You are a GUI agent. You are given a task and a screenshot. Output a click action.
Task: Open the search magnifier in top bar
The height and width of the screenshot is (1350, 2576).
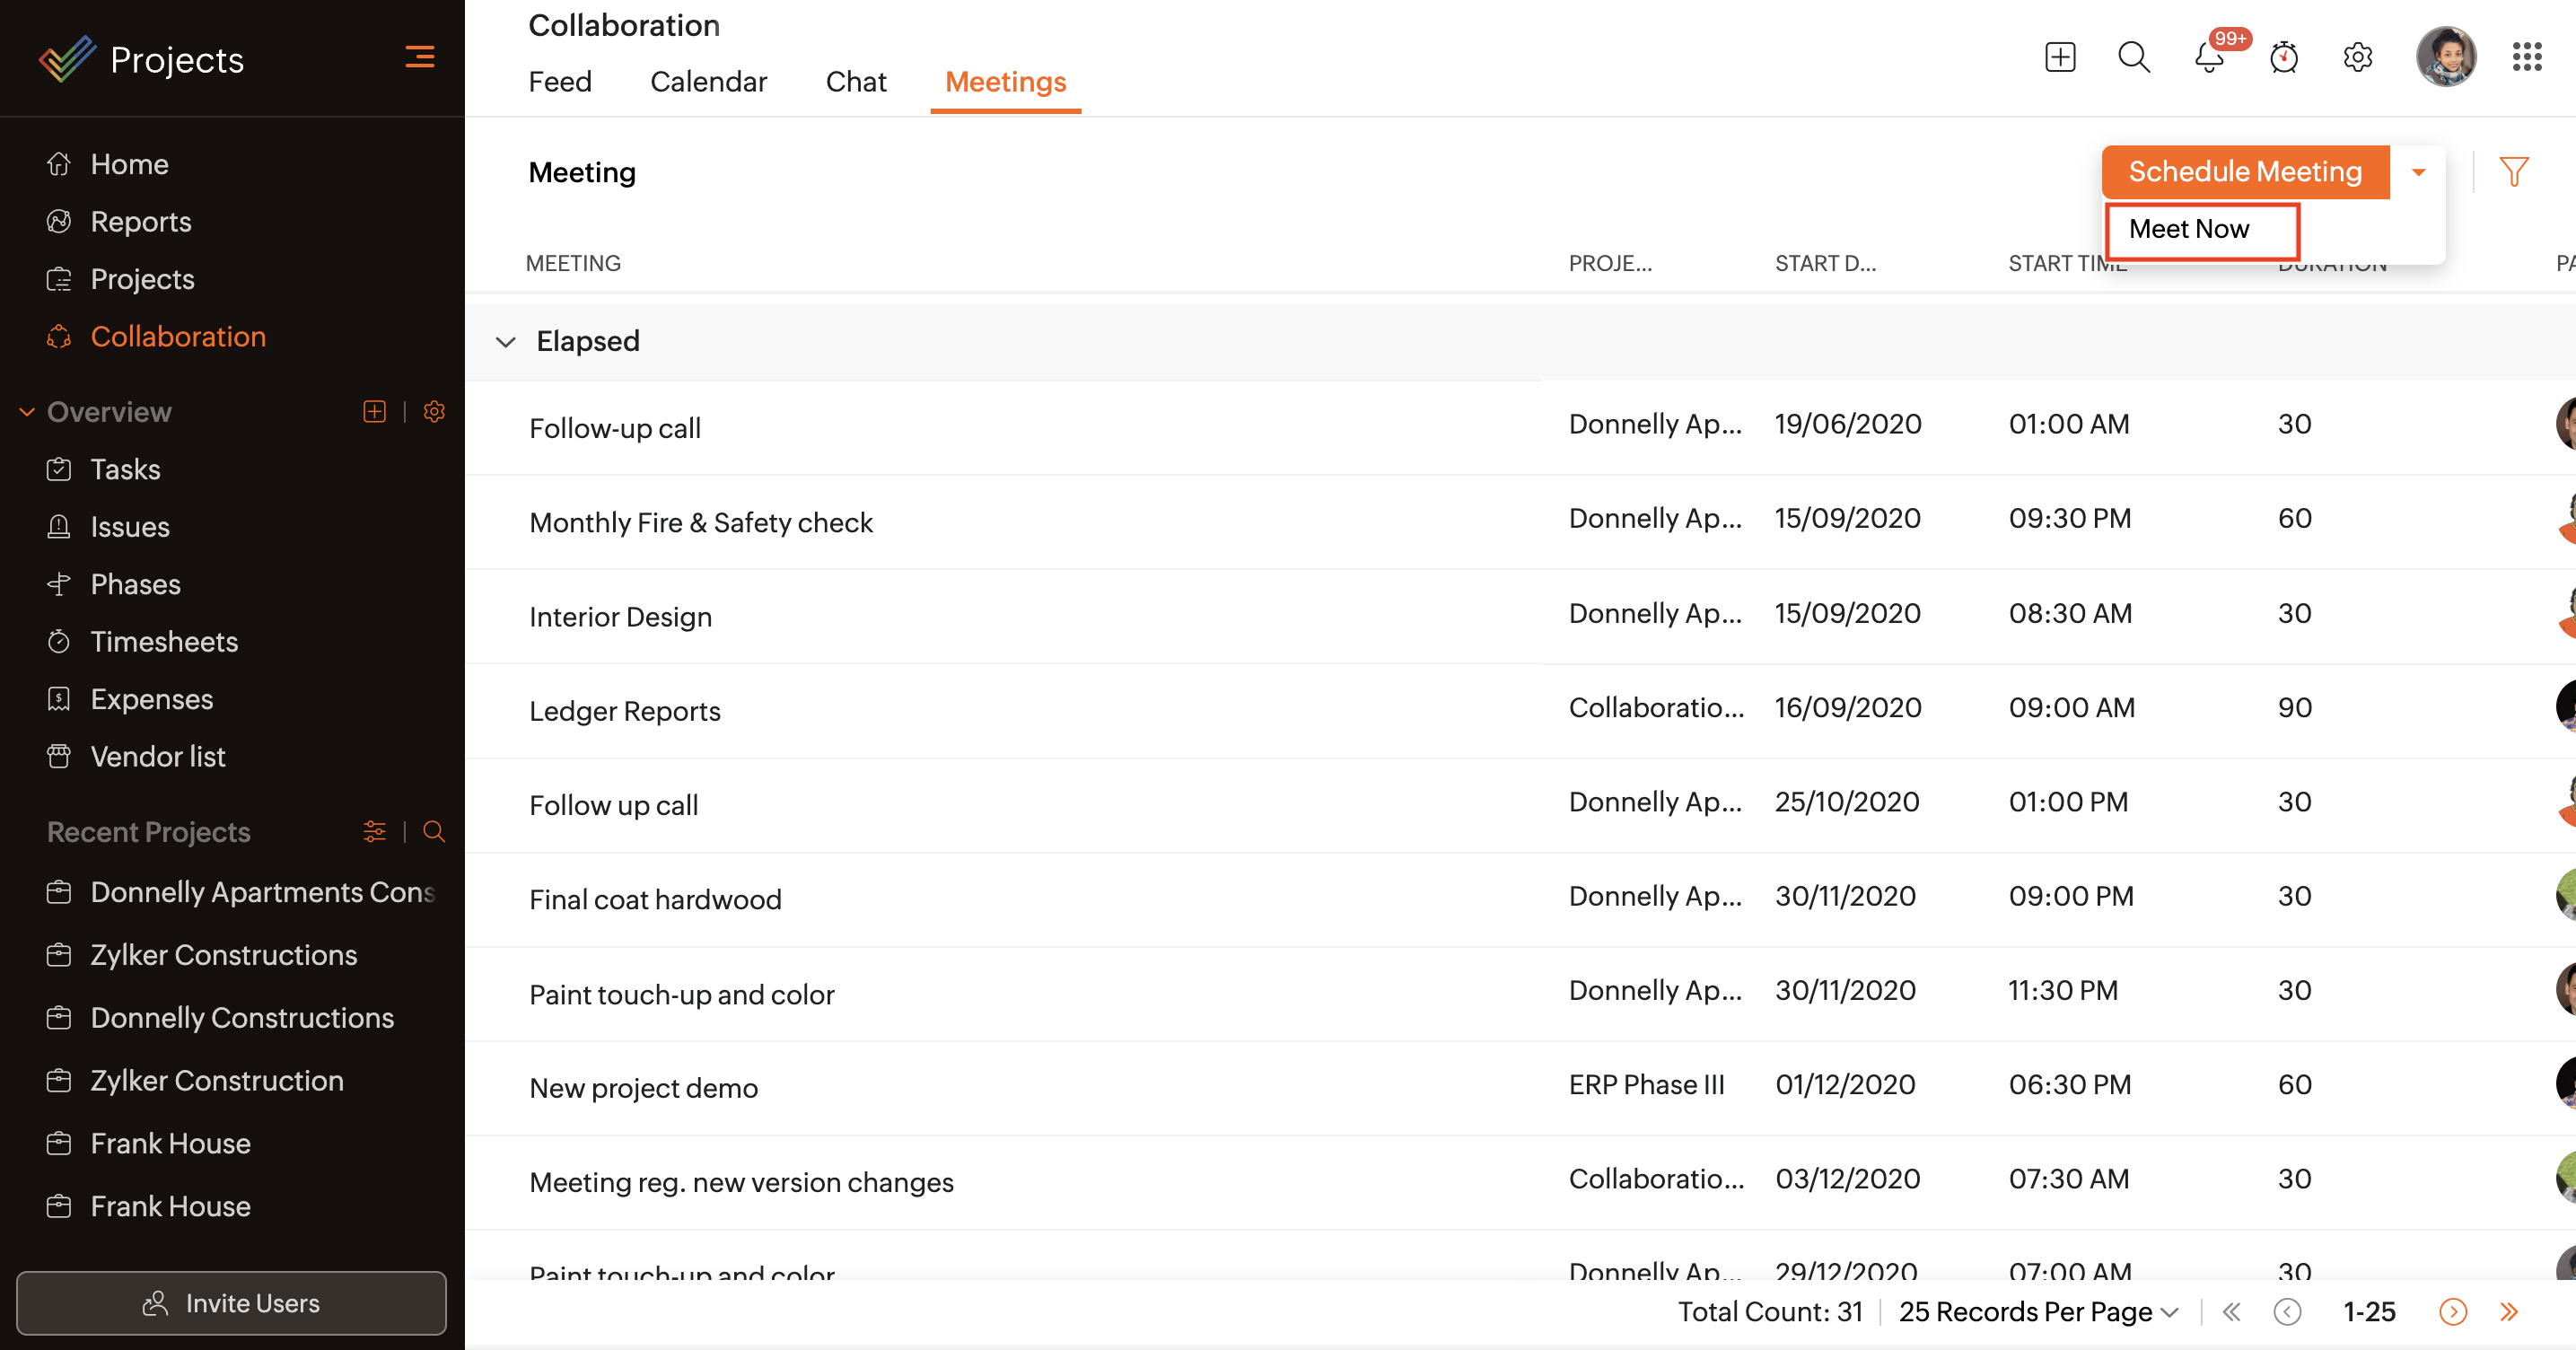[x=2134, y=57]
